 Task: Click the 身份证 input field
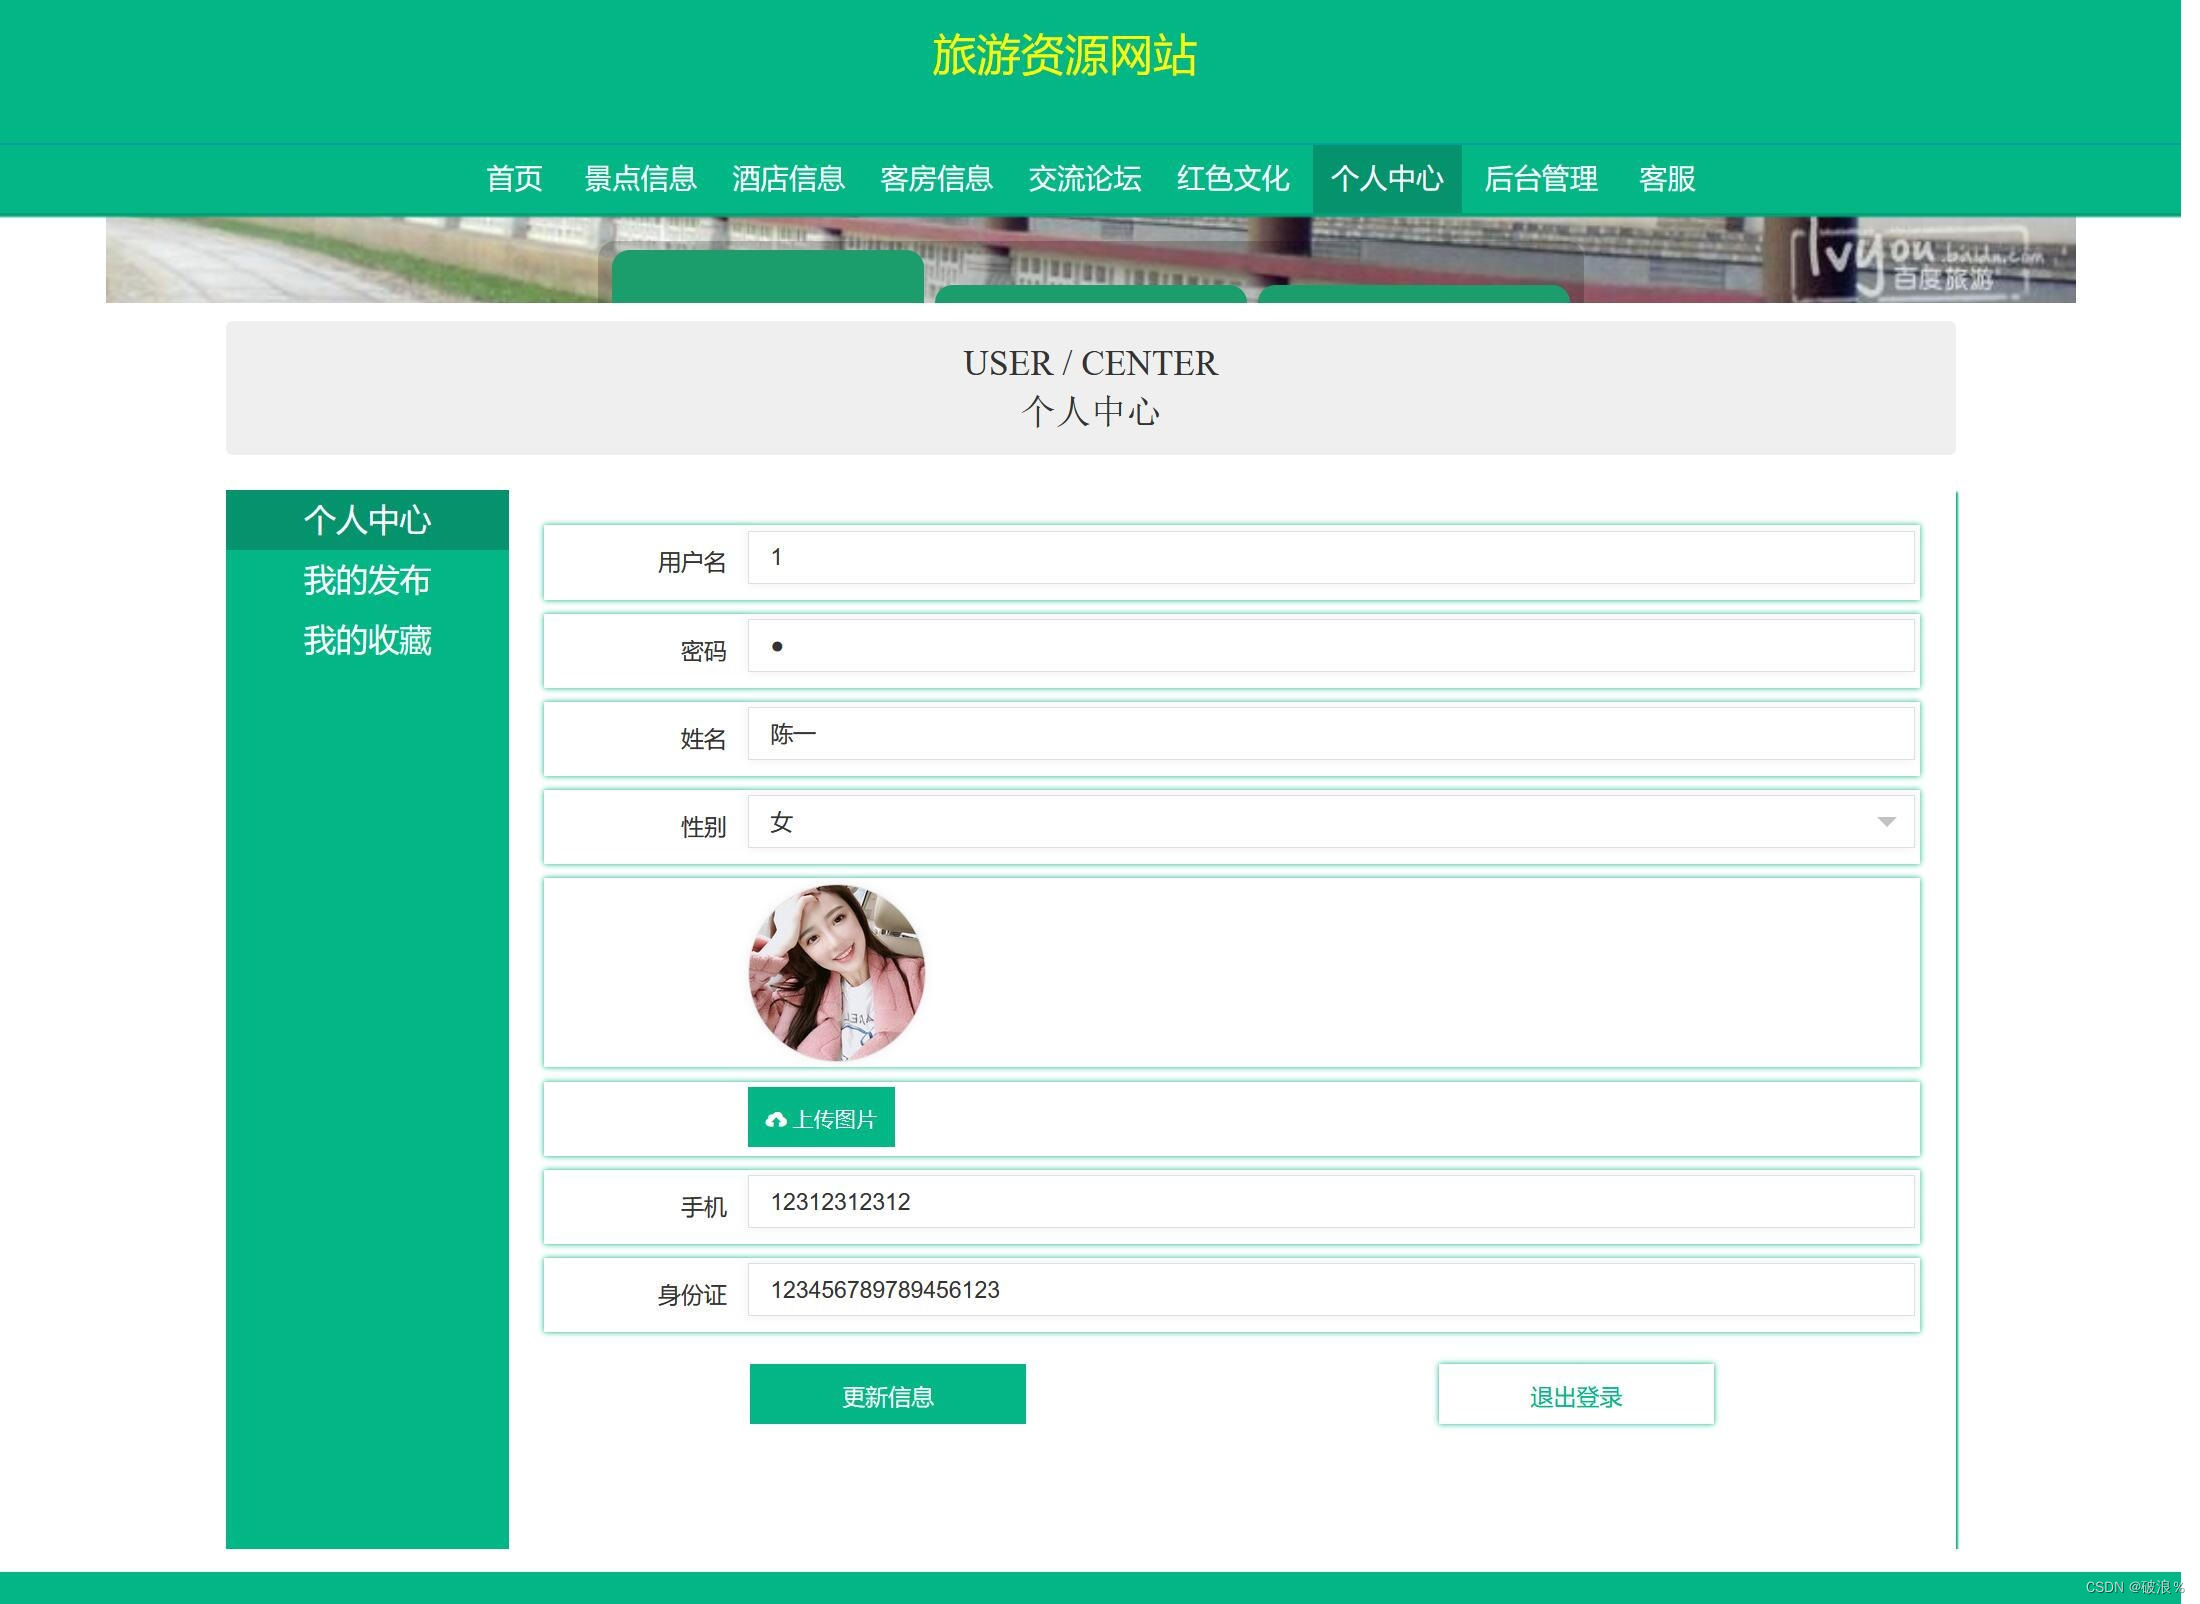pyautogui.click(x=1330, y=1290)
